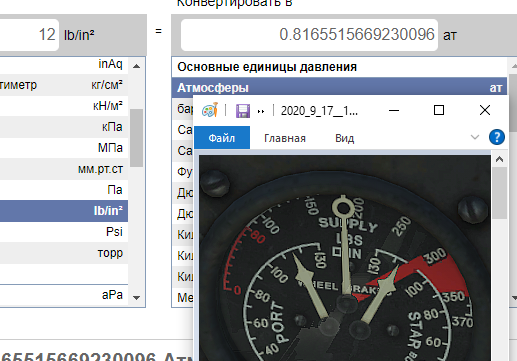The width and height of the screenshot is (517, 361).
Task: Select Па unit in source list
Action: [x=64, y=190]
